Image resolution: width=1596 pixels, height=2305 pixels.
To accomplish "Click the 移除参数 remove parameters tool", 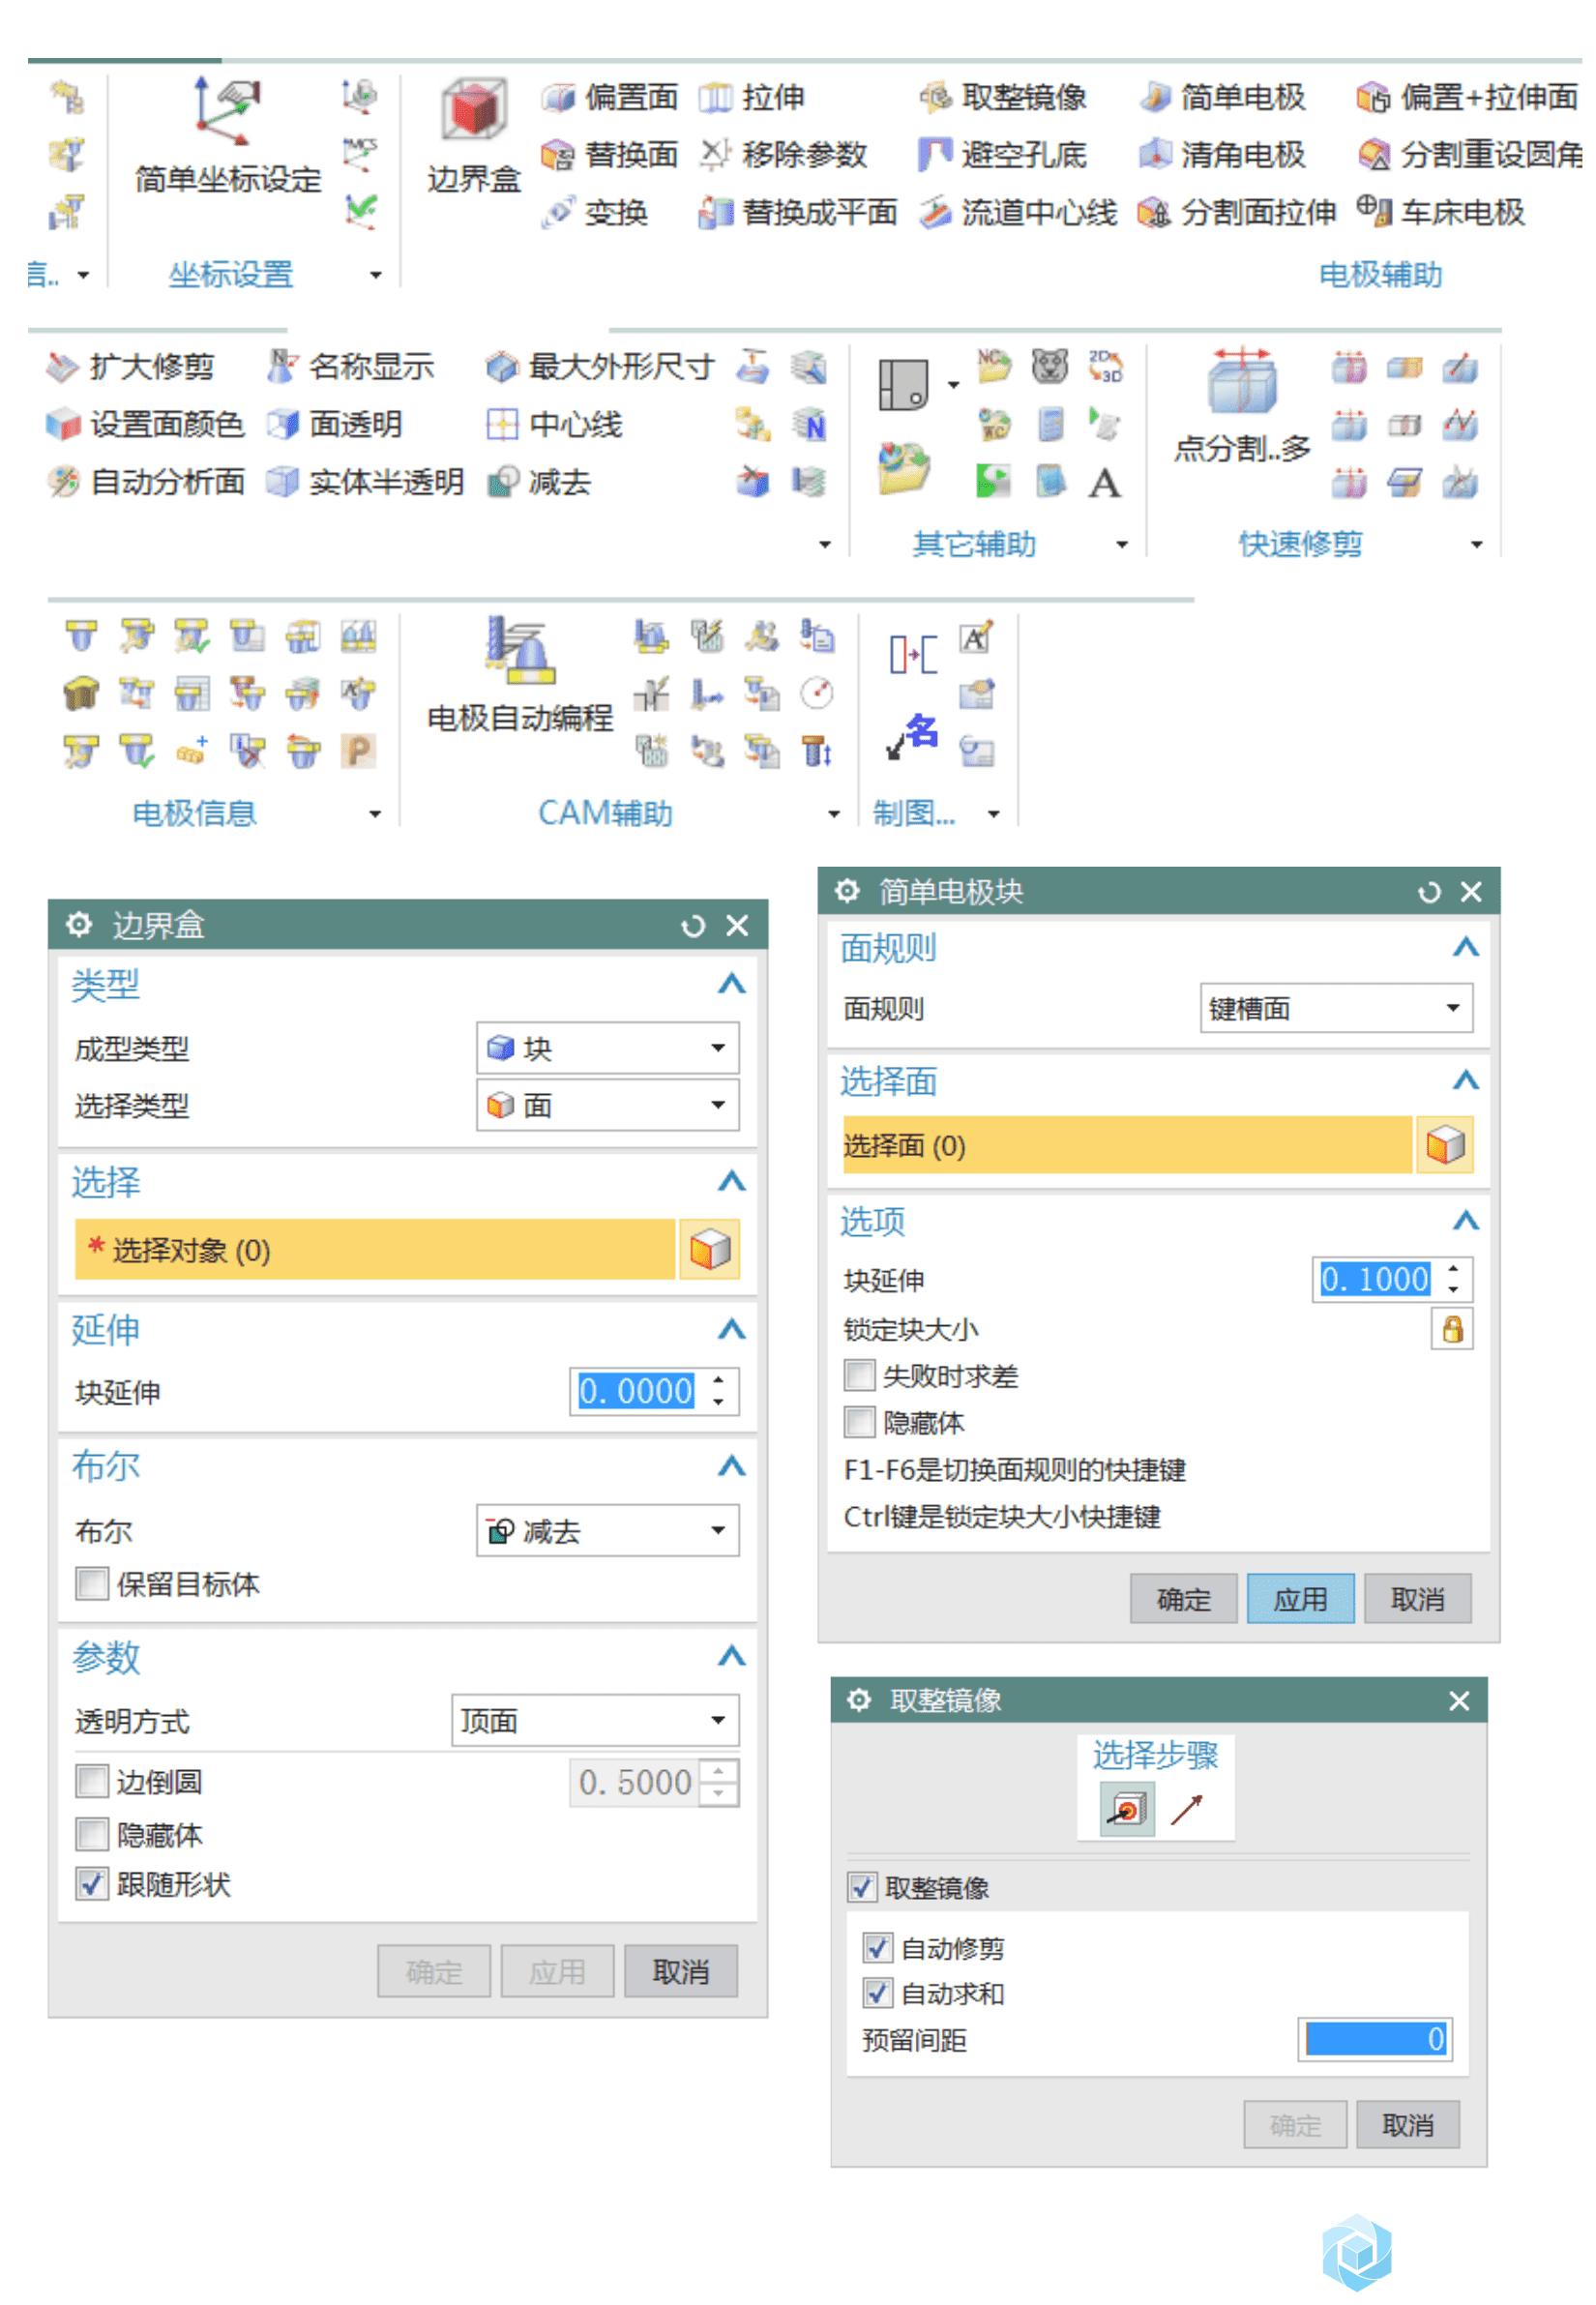I will tap(783, 154).
